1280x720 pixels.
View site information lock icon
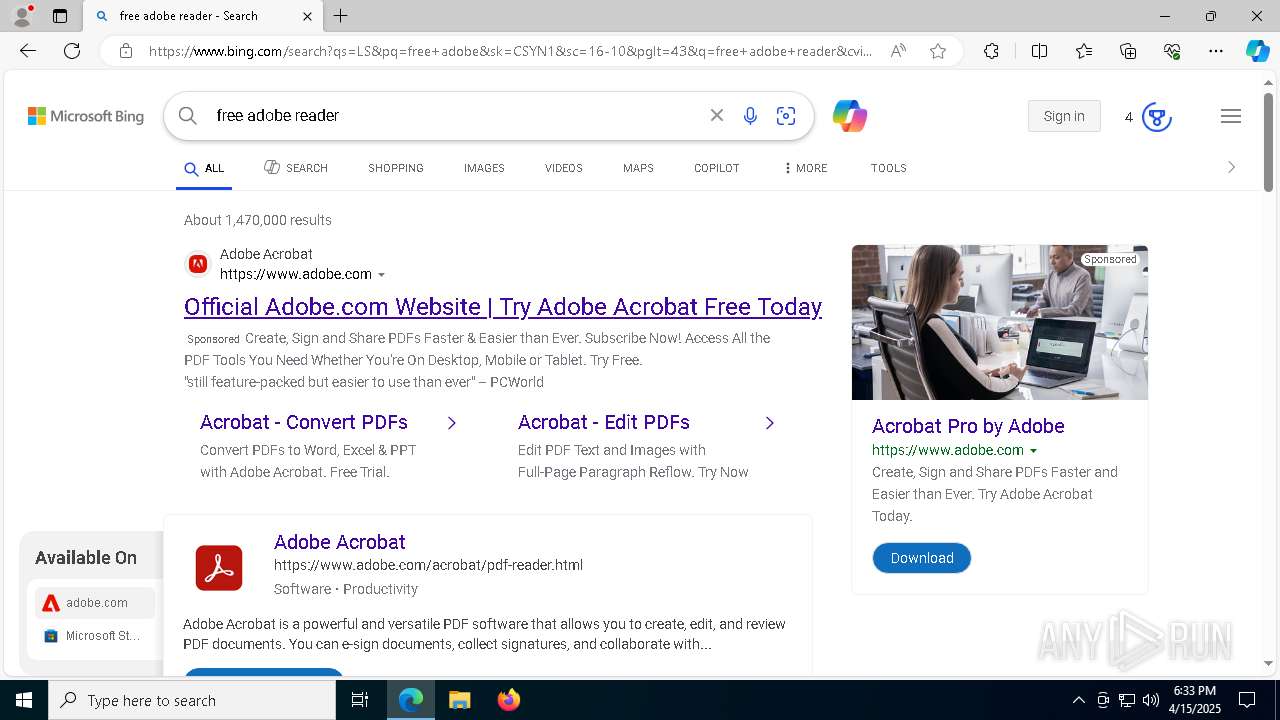coord(126,51)
